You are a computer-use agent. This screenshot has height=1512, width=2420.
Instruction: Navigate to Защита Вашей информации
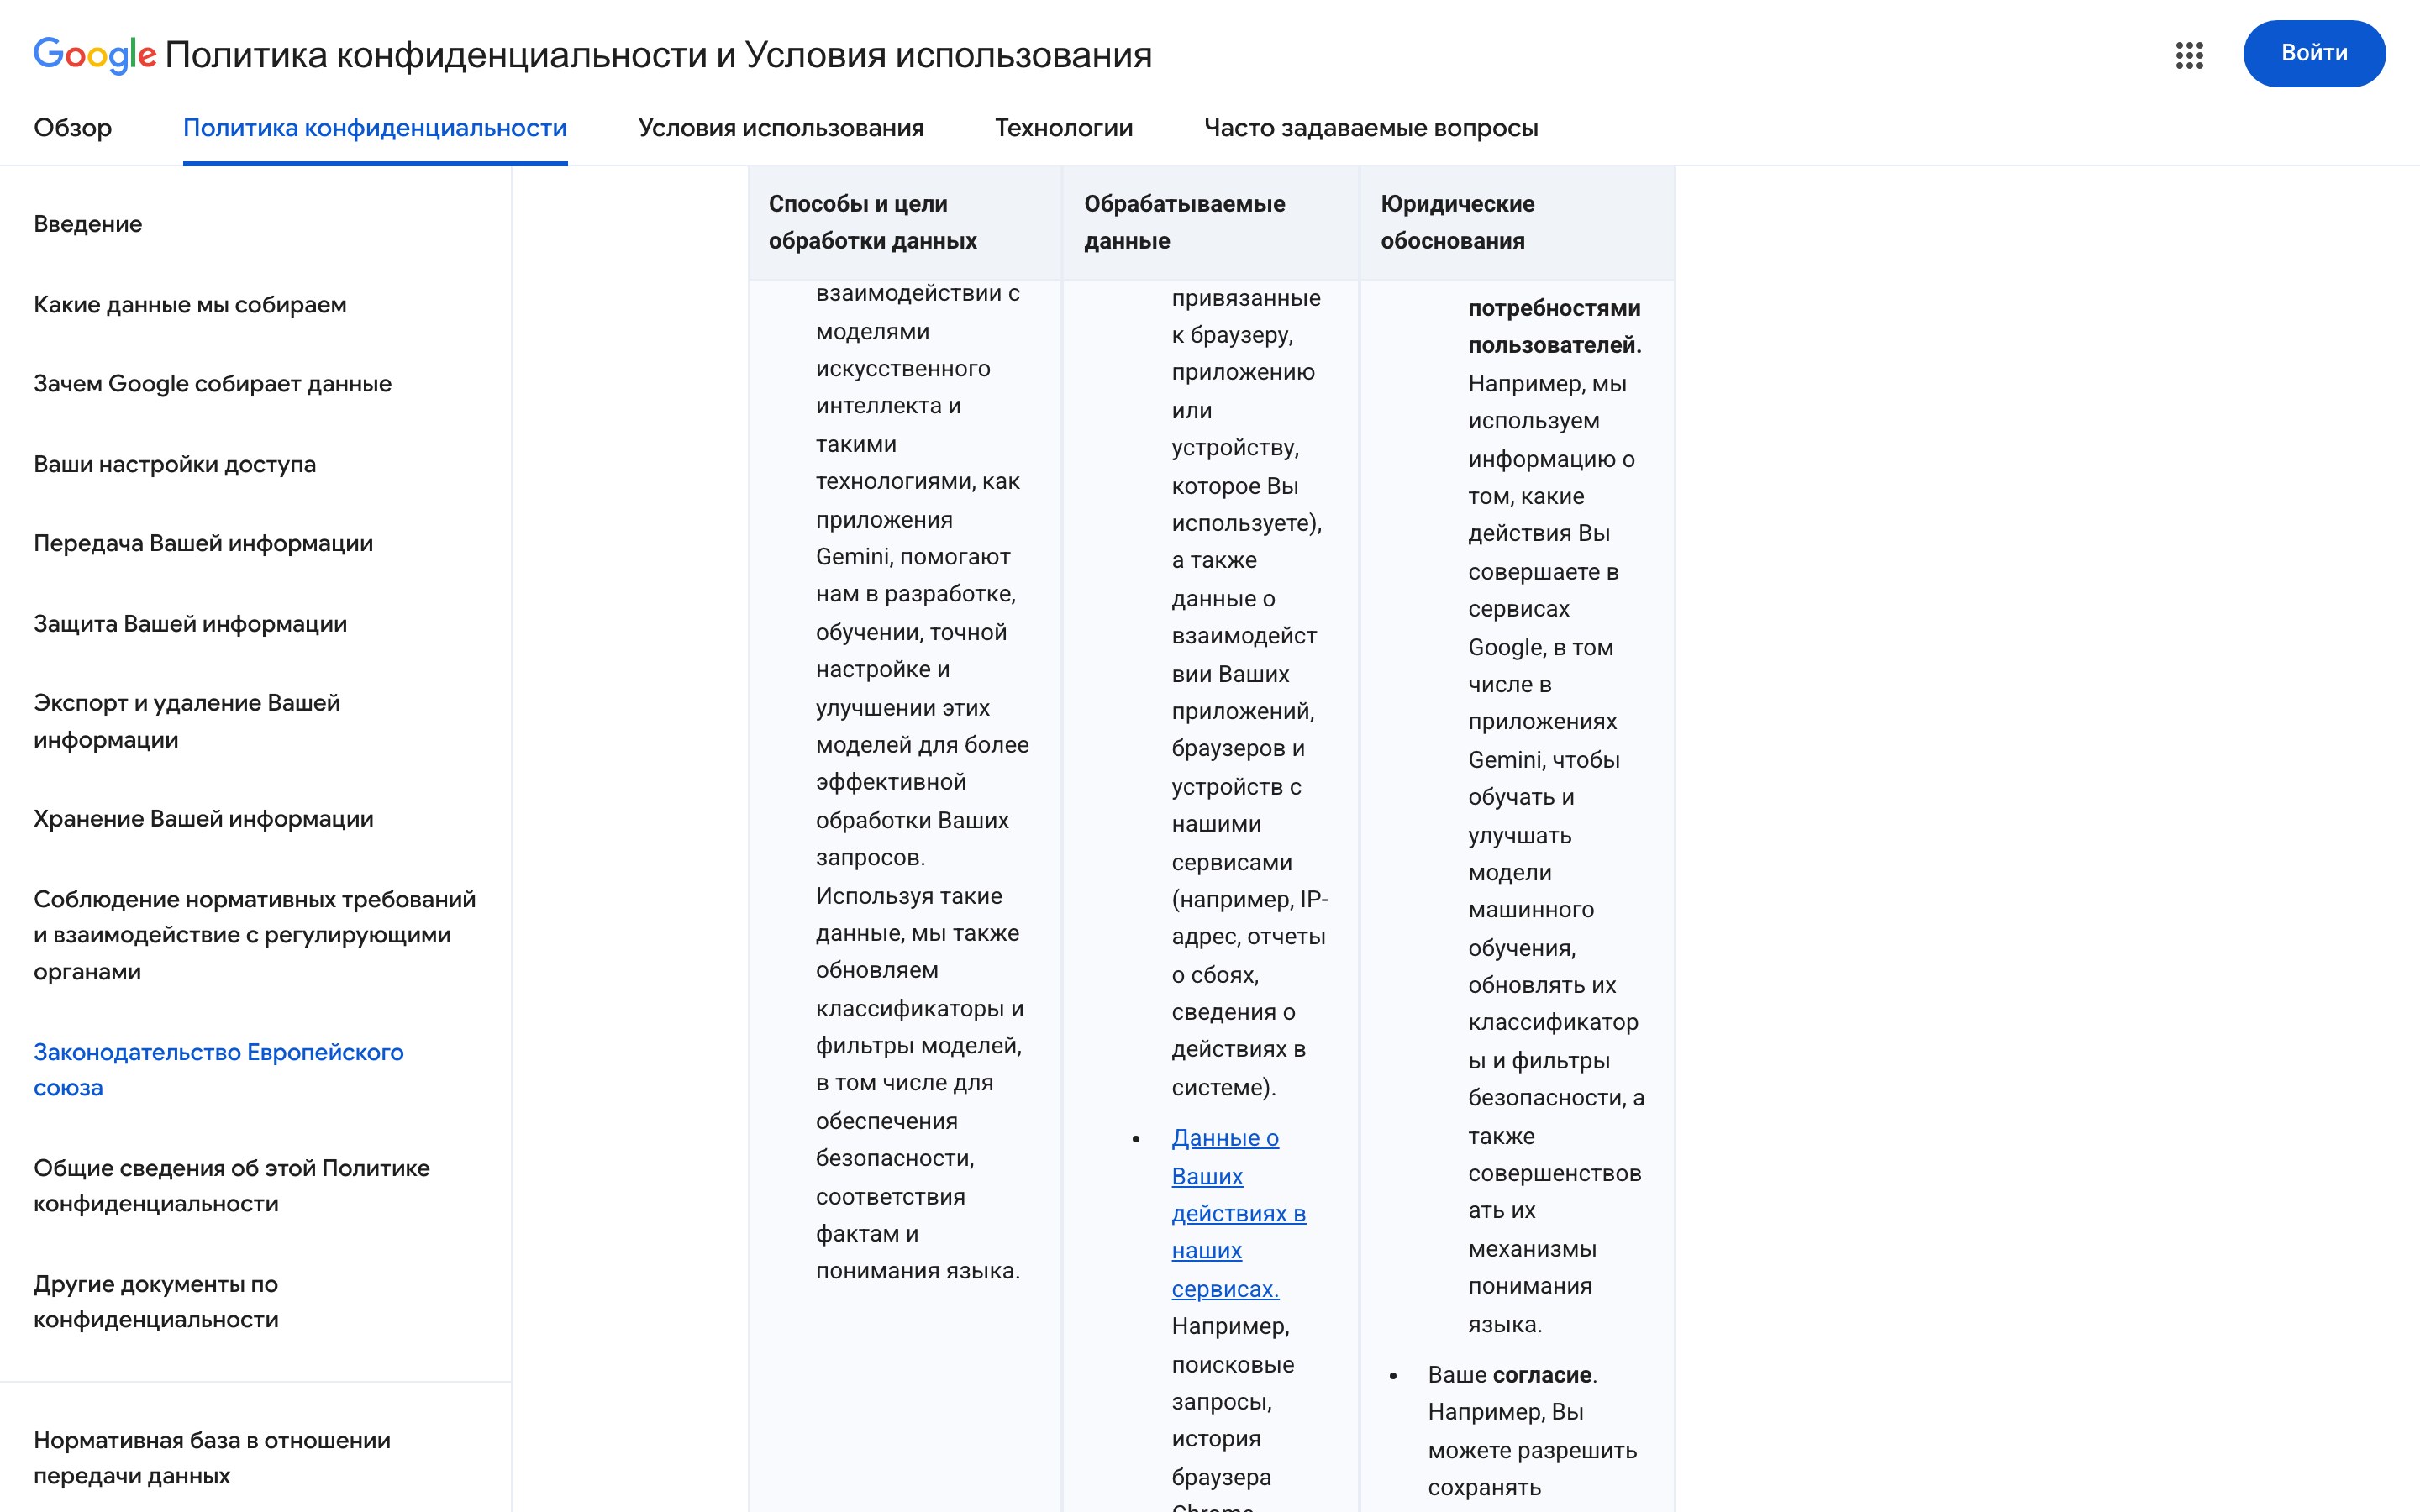[x=190, y=624]
